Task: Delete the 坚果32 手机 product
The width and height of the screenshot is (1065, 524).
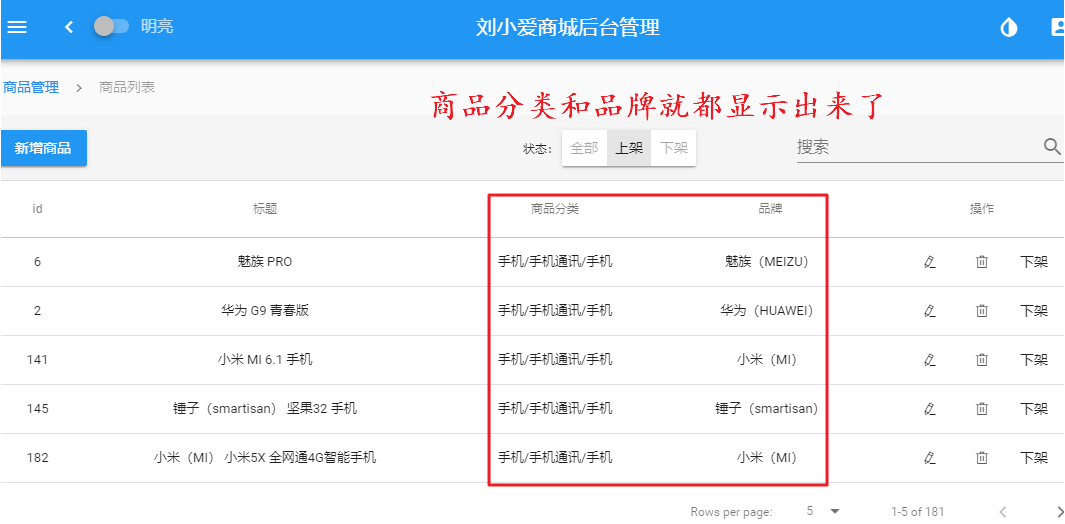Action: (x=981, y=408)
